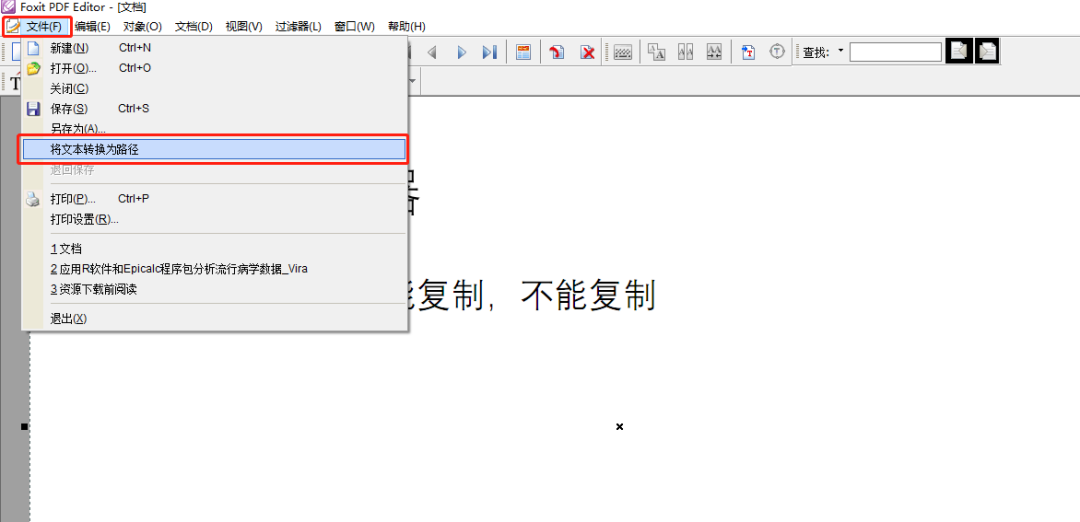Open the 编辑(E) menu

(x=92, y=26)
